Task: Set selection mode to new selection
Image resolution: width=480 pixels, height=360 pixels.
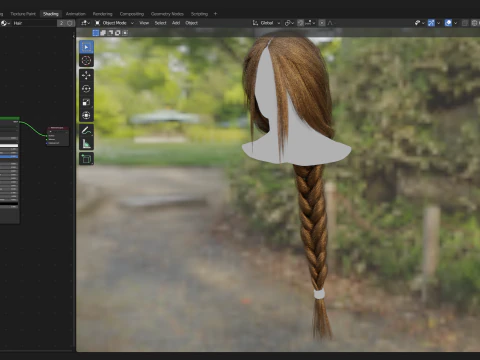Action: [96, 33]
